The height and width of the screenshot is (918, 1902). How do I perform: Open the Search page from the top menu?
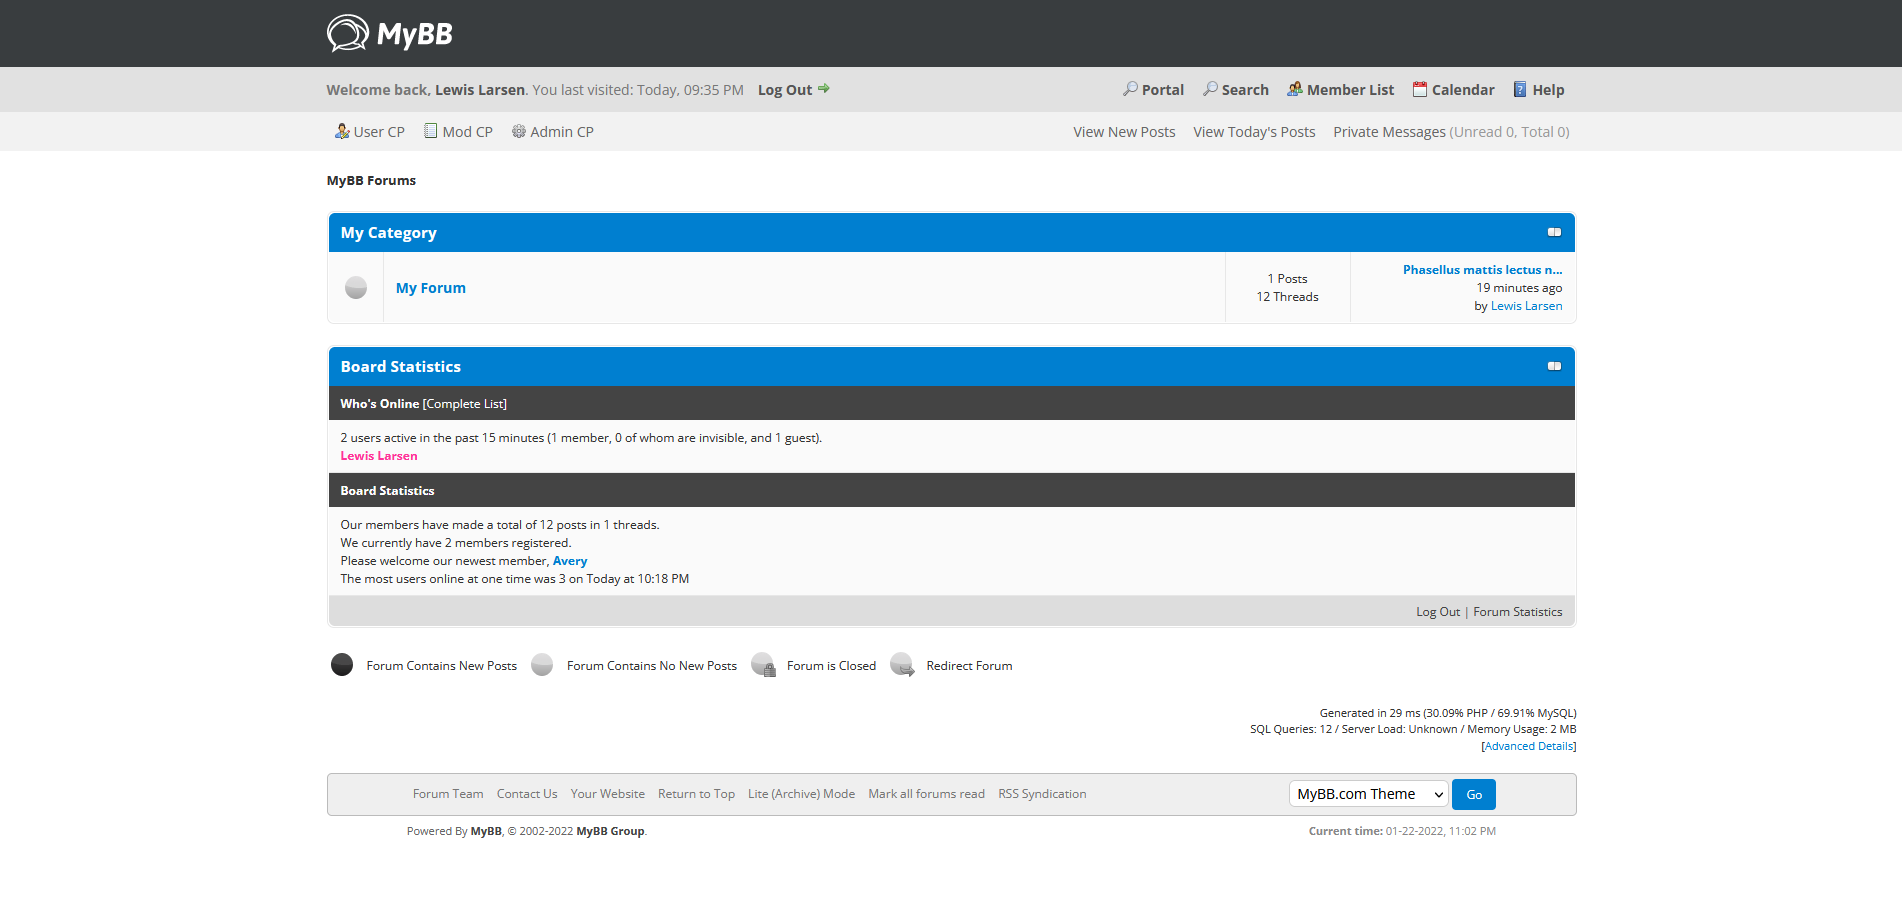1244,90
